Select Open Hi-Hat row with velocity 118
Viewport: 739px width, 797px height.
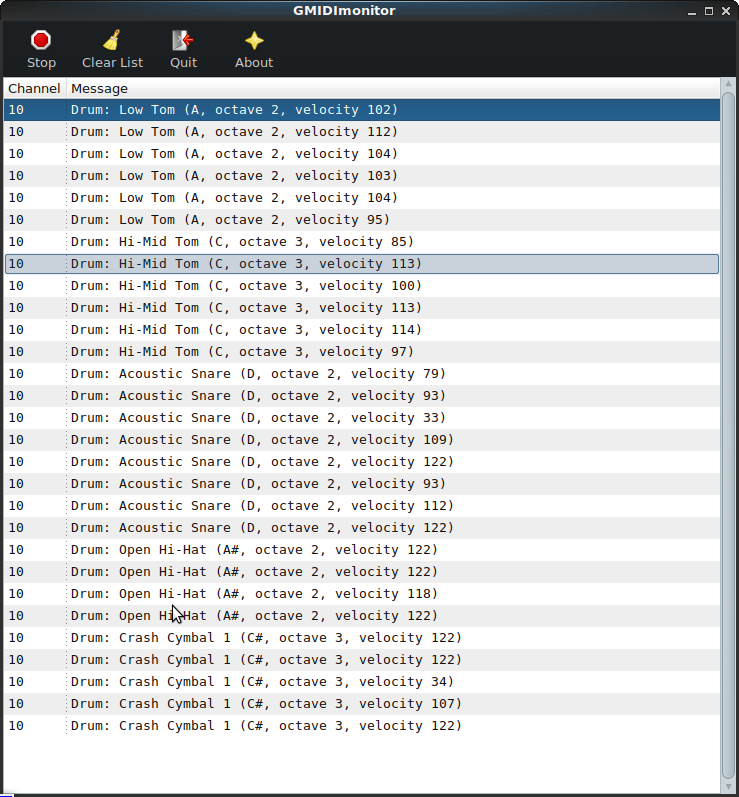tap(362, 594)
